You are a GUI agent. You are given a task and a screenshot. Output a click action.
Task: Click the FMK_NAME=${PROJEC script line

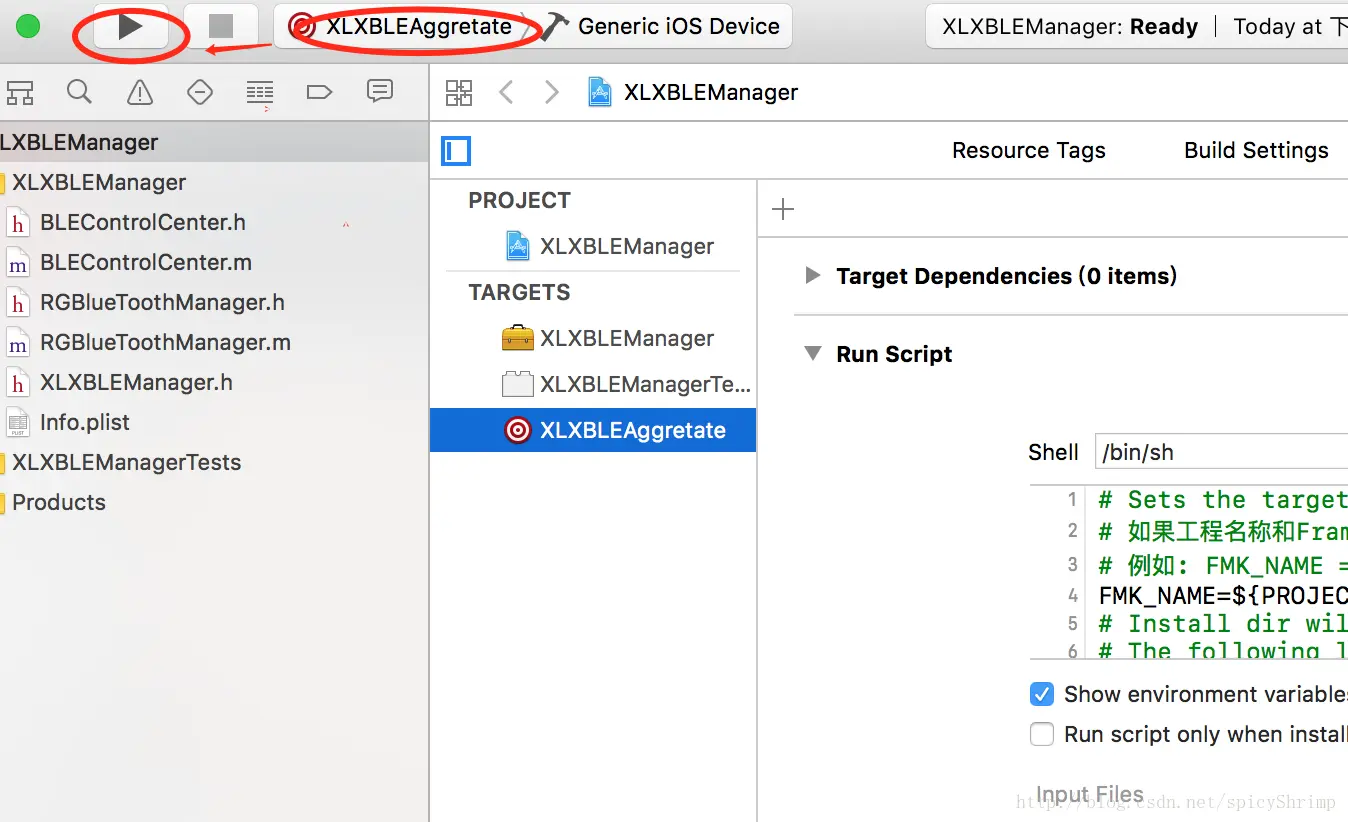pos(1222,596)
